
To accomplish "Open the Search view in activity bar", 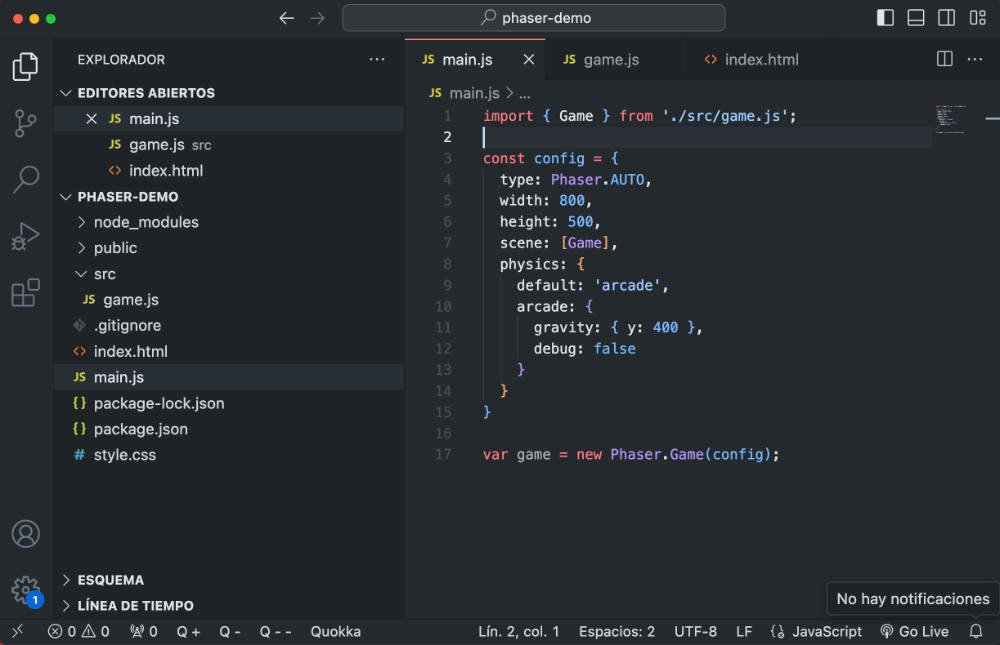I will point(26,180).
